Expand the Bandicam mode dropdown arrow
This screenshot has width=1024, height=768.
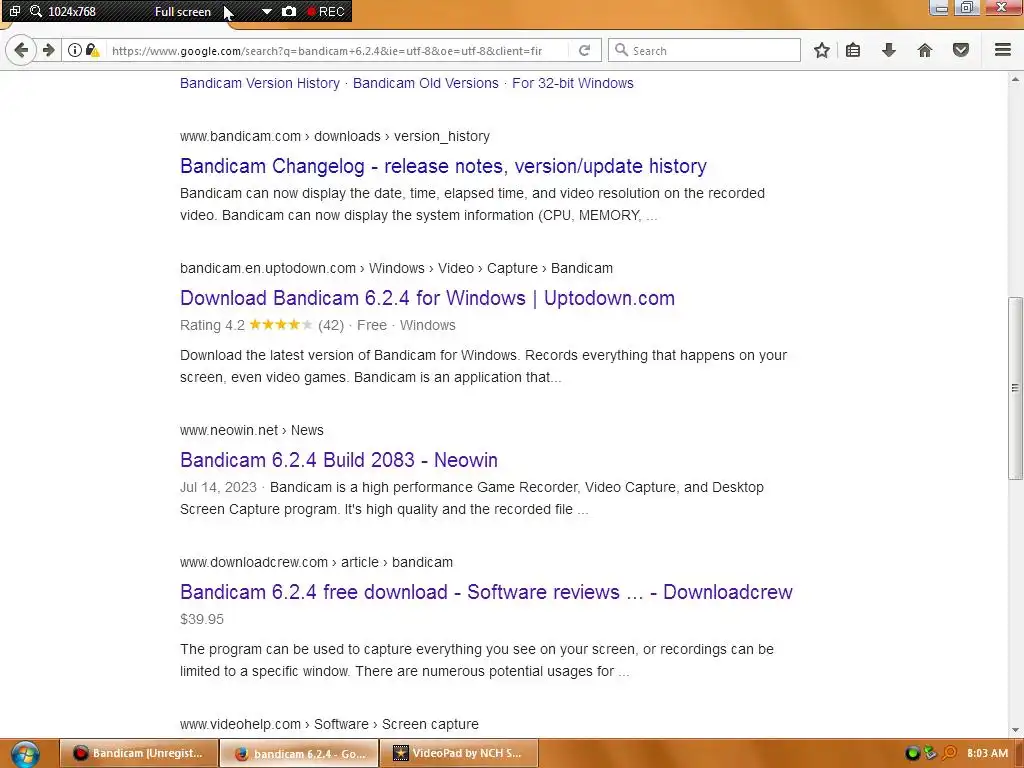coord(266,12)
